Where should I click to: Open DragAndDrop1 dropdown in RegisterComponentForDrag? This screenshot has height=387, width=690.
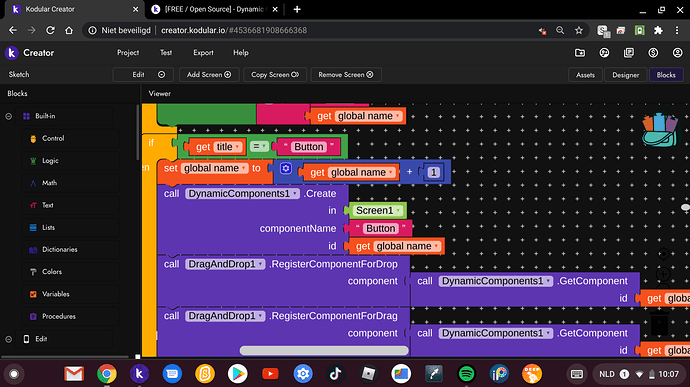(261, 316)
